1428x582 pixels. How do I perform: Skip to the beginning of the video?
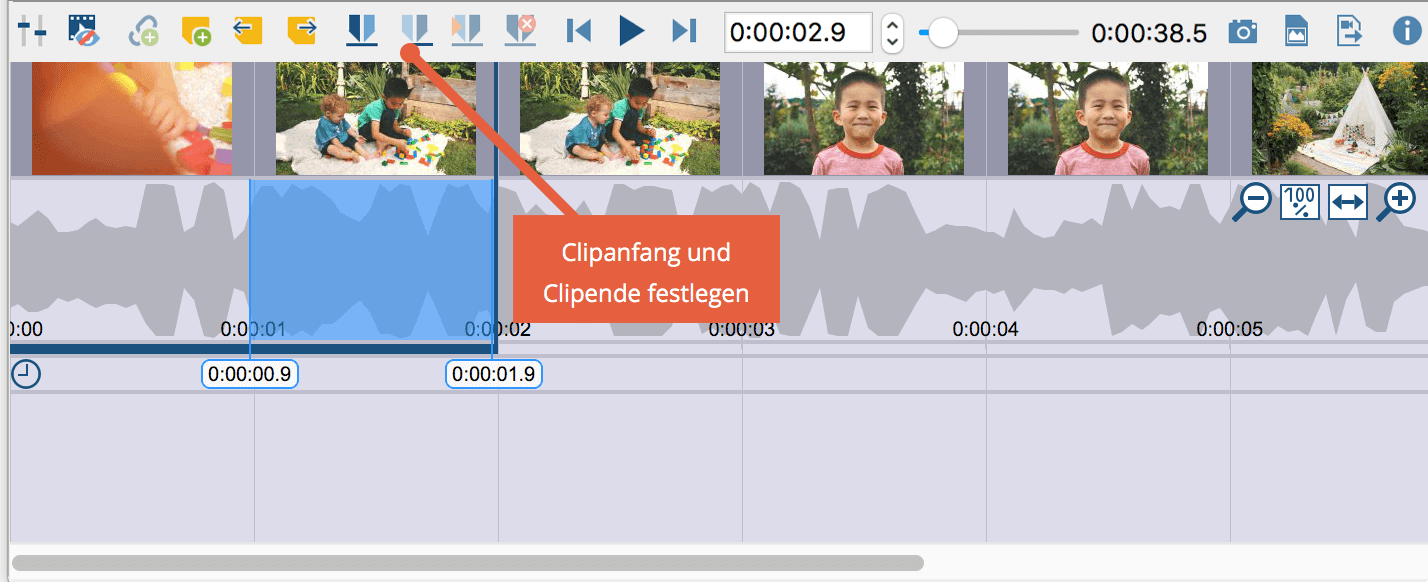578,31
